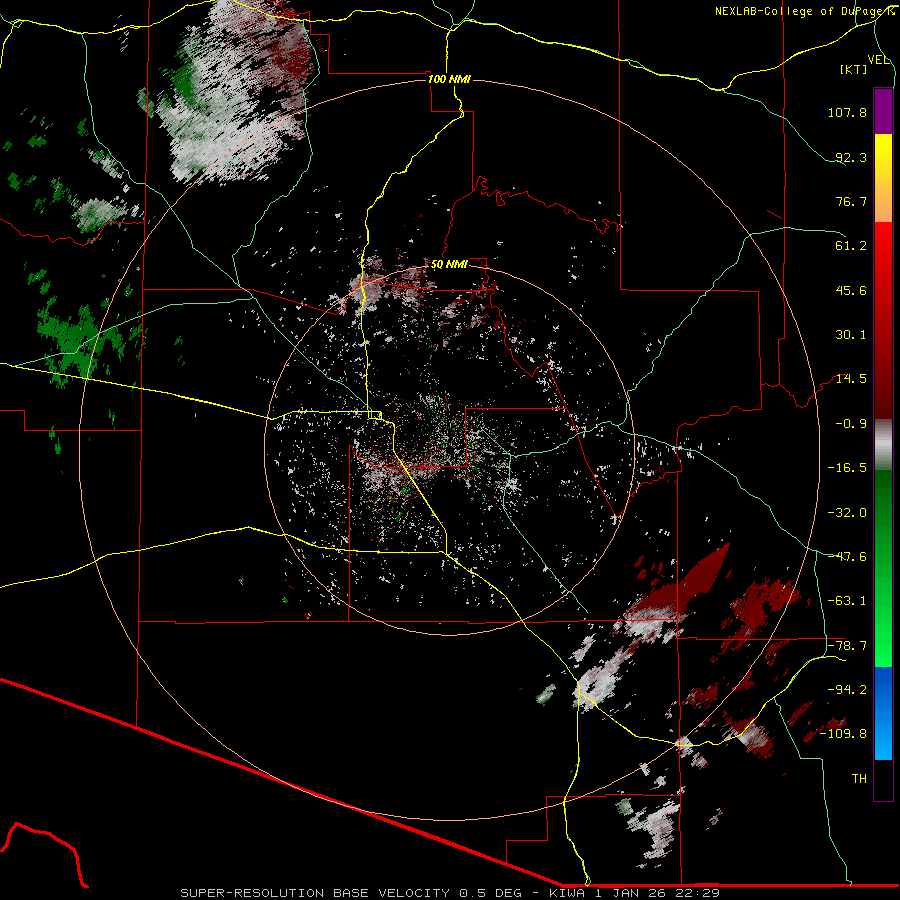Select the -47.6 velocity scale value
Viewport: 900px width, 900px height.
tap(847, 557)
